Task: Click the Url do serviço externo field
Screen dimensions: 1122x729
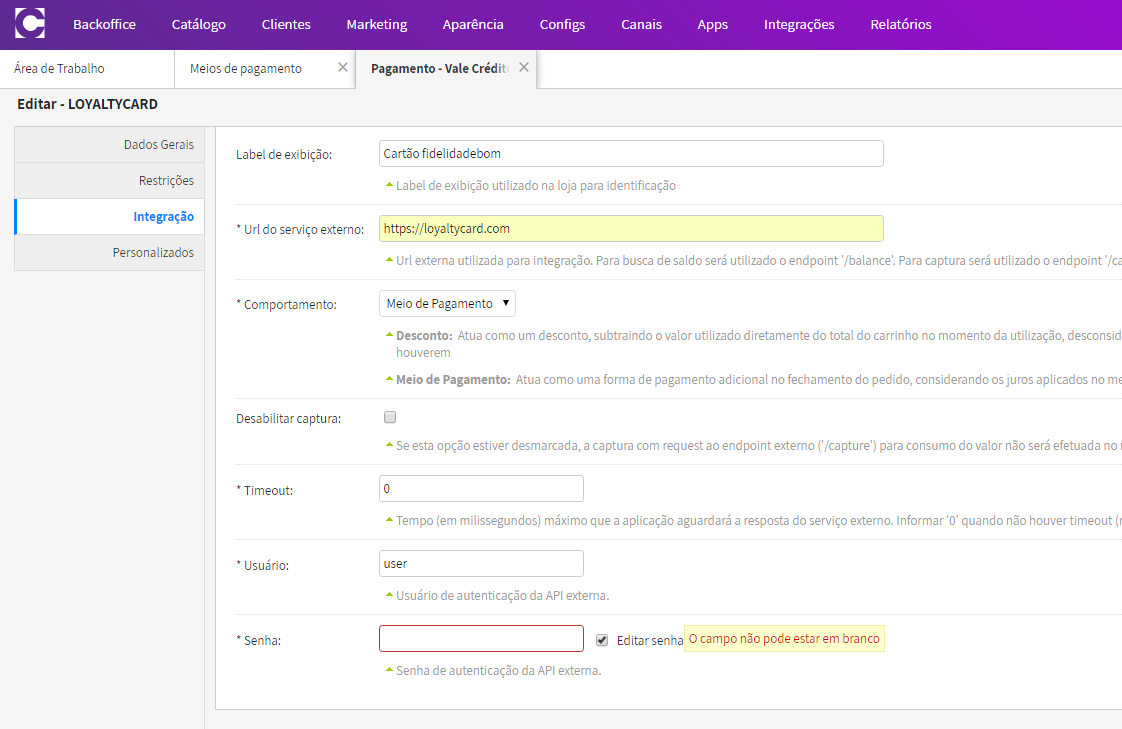Action: (x=631, y=229)
